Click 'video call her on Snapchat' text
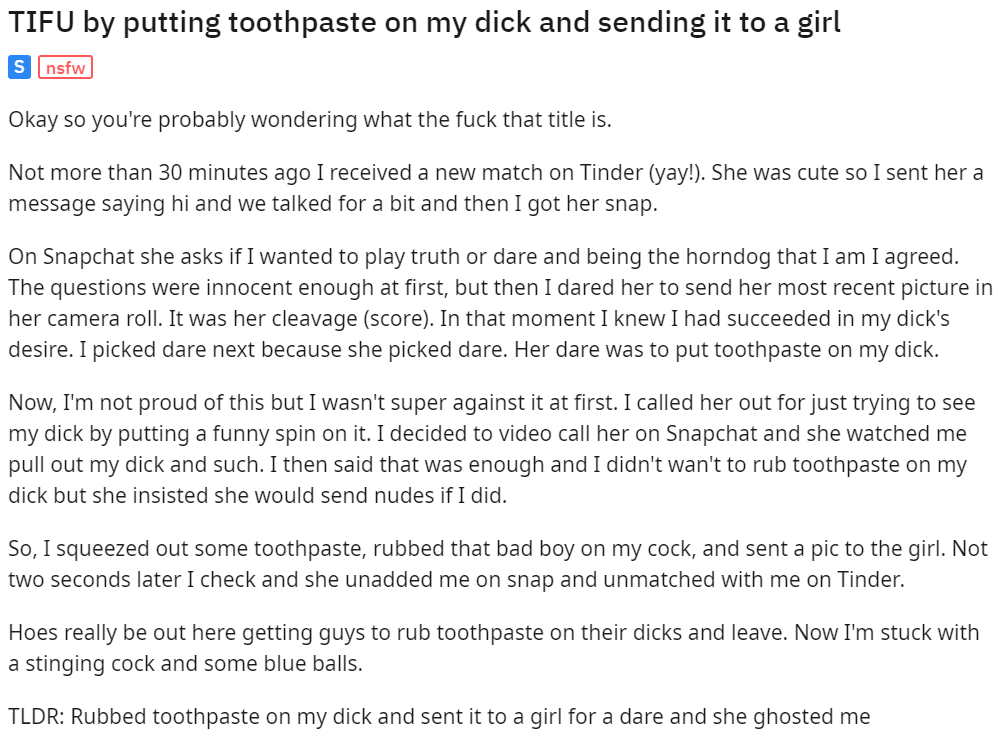The height and width of the screenshot is (738, 998). (x=572, y=433)
